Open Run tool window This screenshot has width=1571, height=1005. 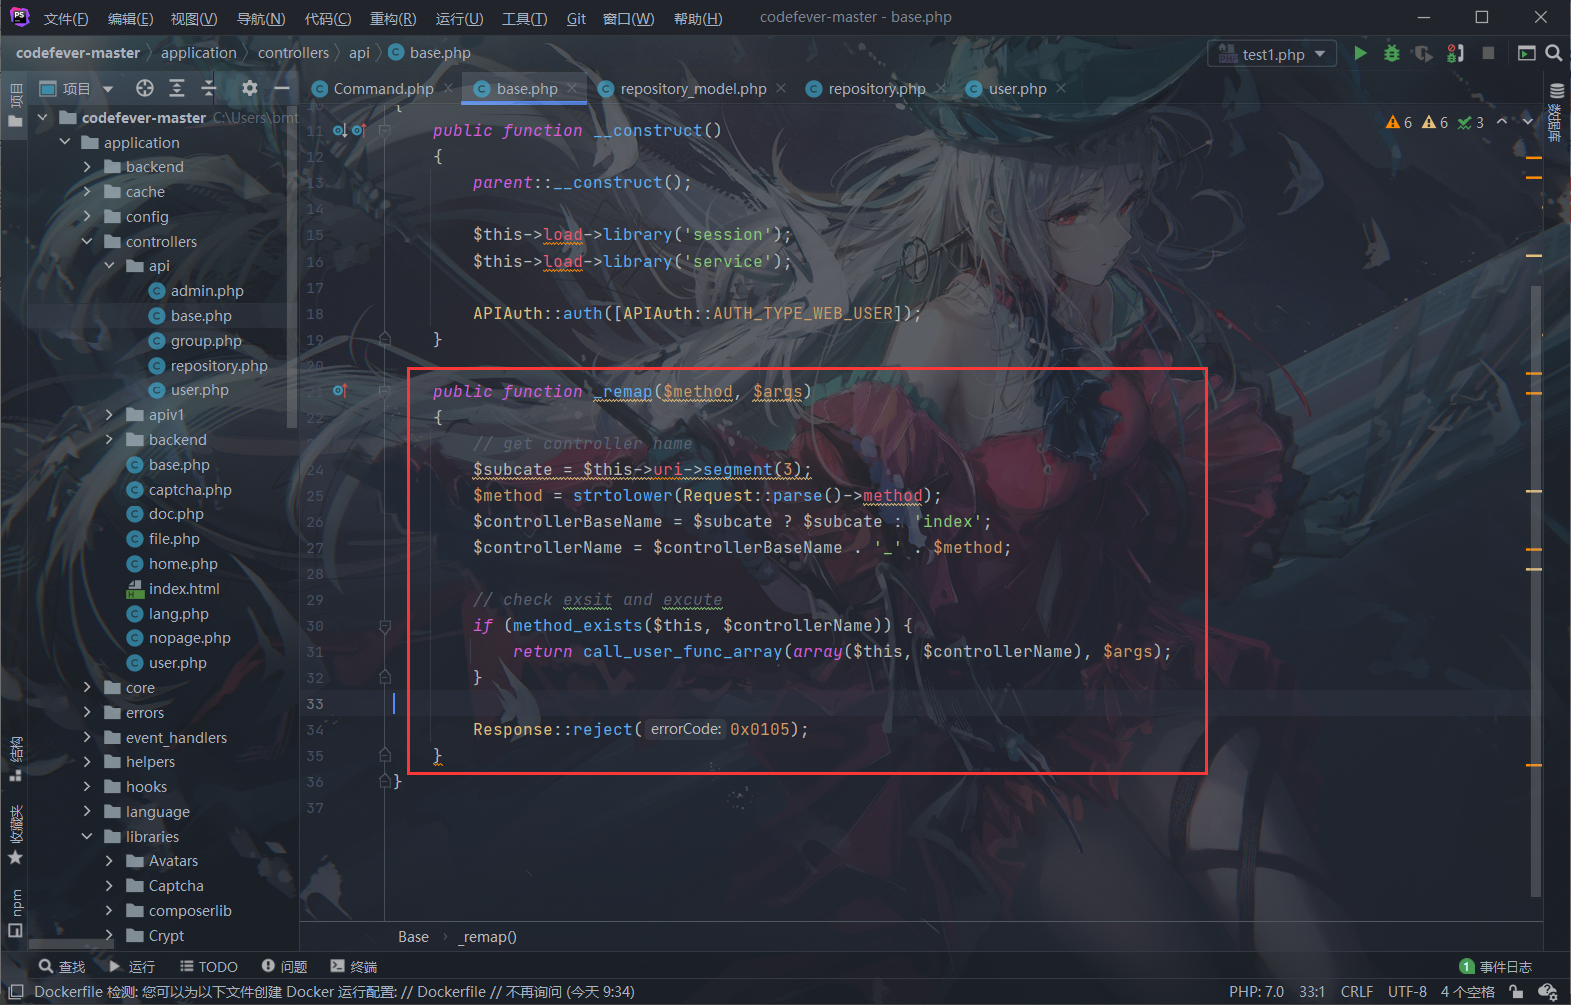tap(132, 966)
